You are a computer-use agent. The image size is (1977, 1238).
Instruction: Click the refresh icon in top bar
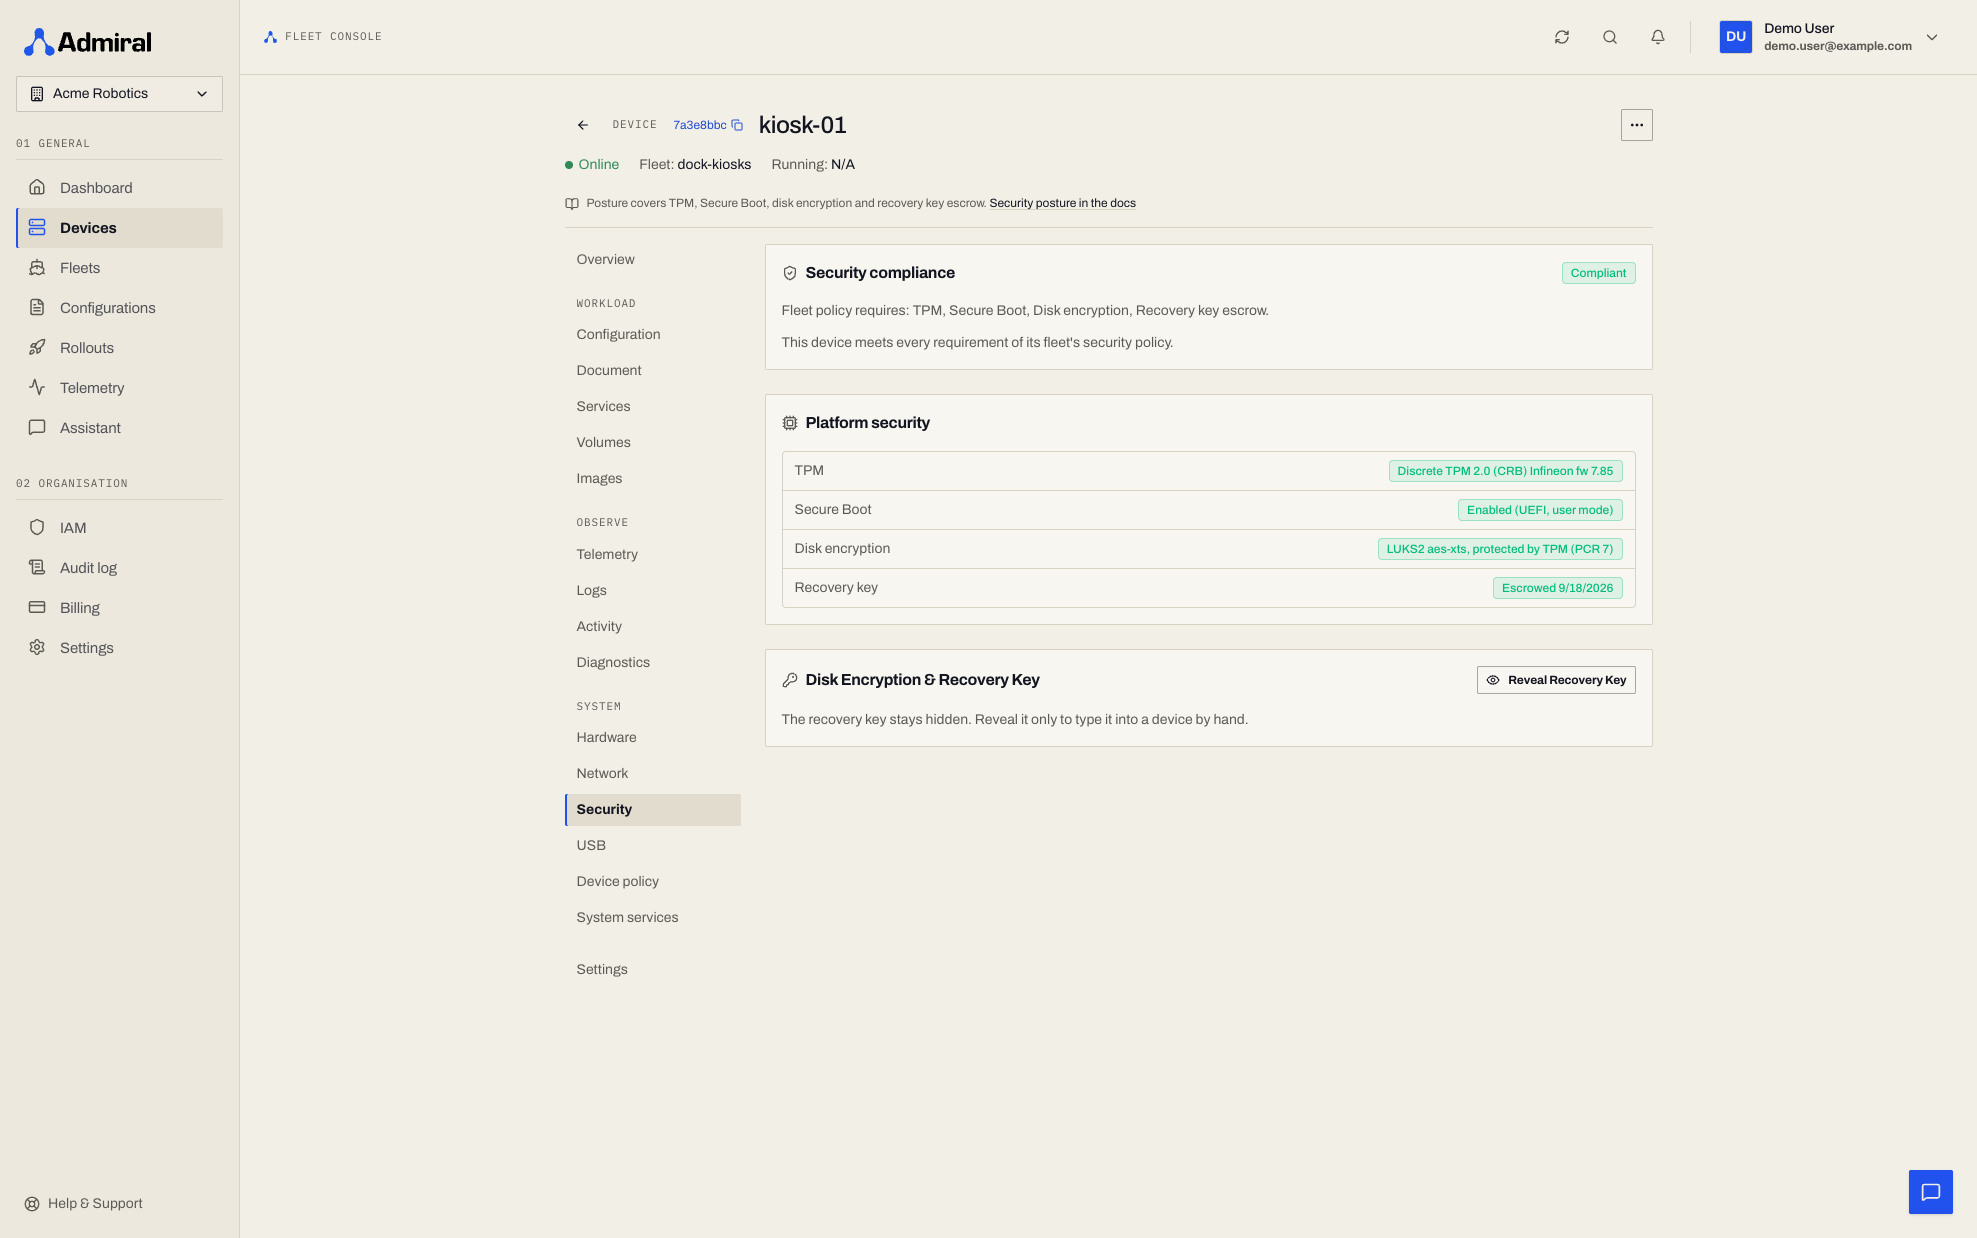(x=1562, y=37)
